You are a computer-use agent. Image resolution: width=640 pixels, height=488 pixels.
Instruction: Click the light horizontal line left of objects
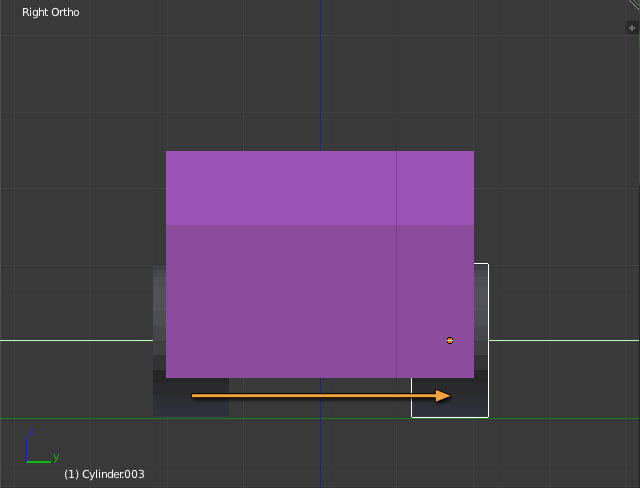pyautogui.click(x=75, y=340)
